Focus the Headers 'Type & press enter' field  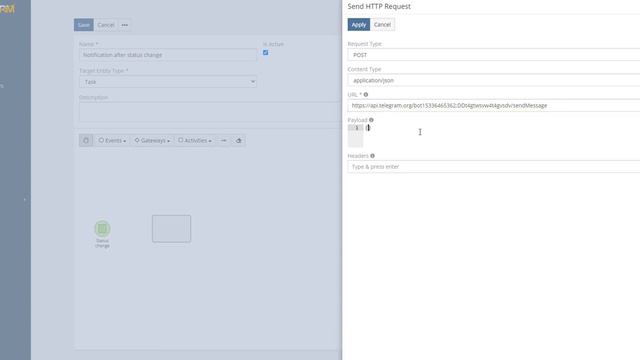tap(493, 167)
